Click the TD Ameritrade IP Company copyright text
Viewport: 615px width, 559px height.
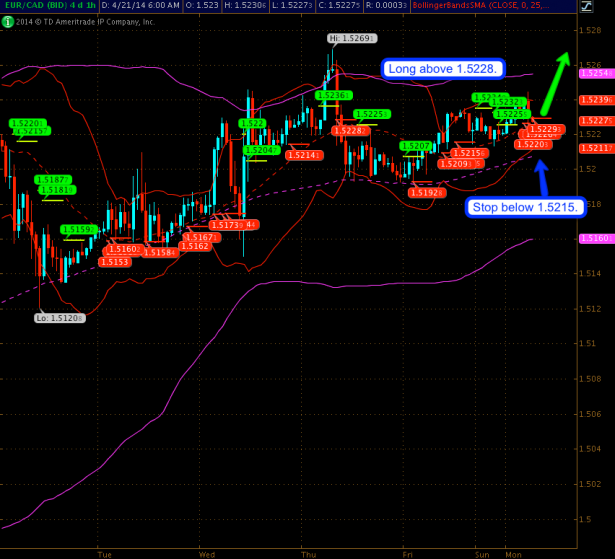(85, 22)
